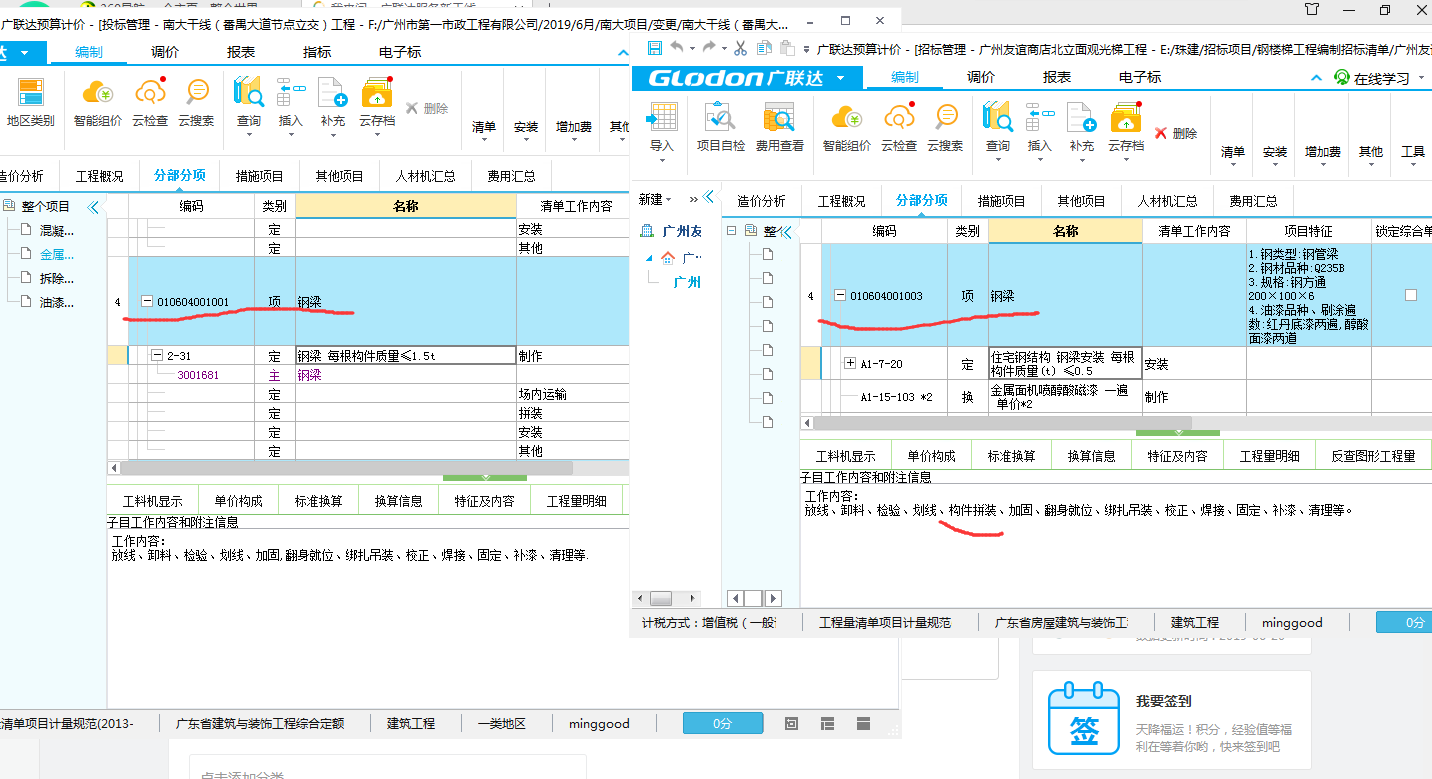This screenshot has width=1432, height=779.
Task: Open 项目自检 in the right Glodon window
Action: point(720,127)
